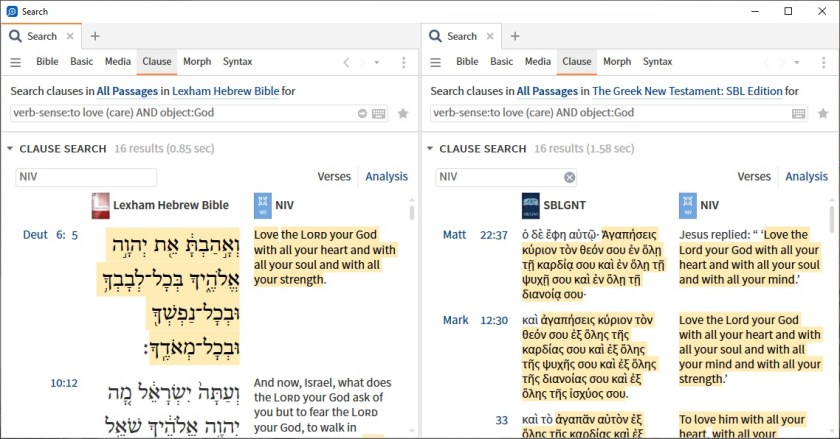Switch left panel to Media search
840x439 pixels.
118,62
